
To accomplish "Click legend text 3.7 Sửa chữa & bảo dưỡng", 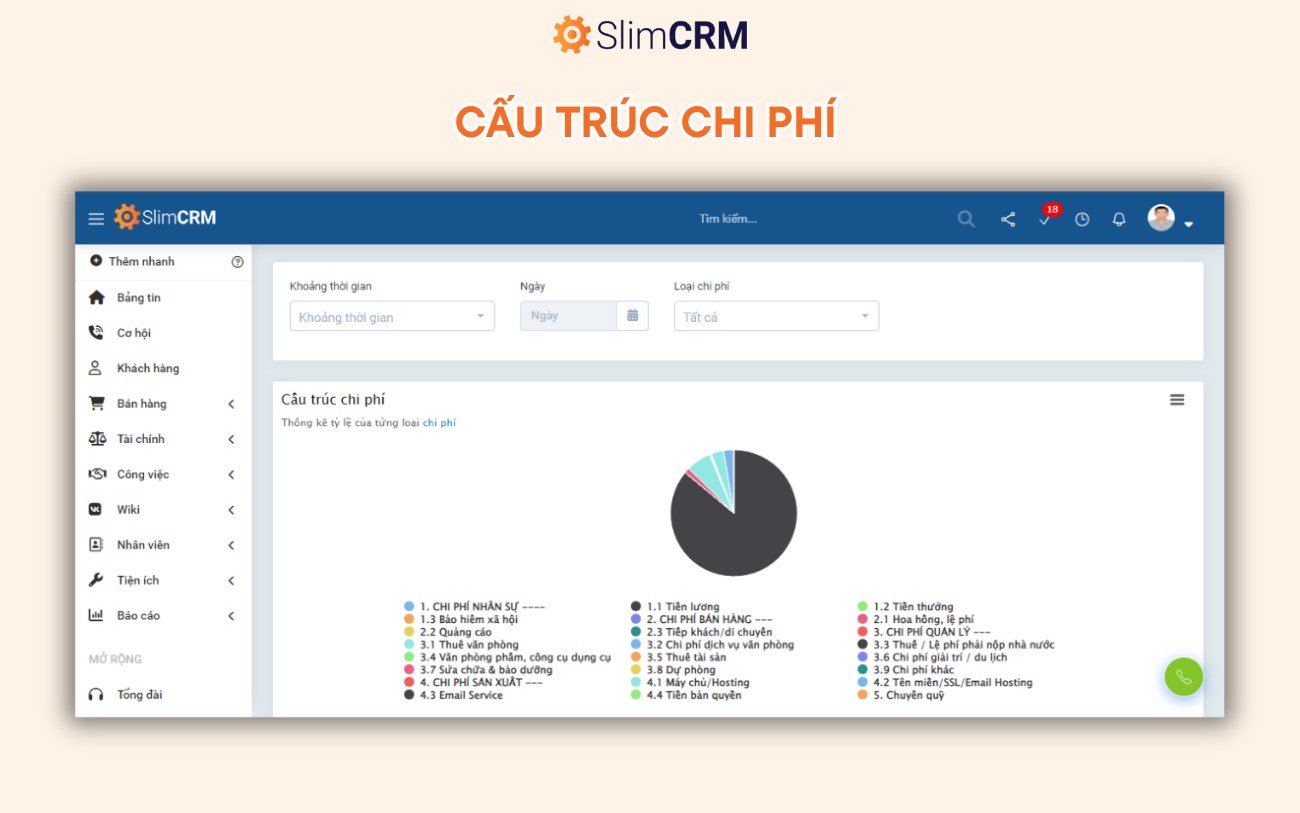I will click(486, 670).
